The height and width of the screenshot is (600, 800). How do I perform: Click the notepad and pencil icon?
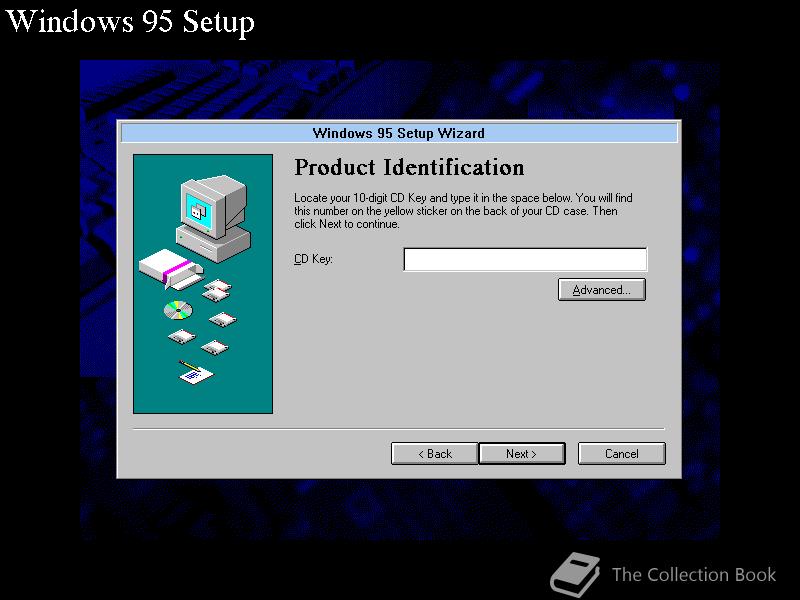[x=195, y=373]
